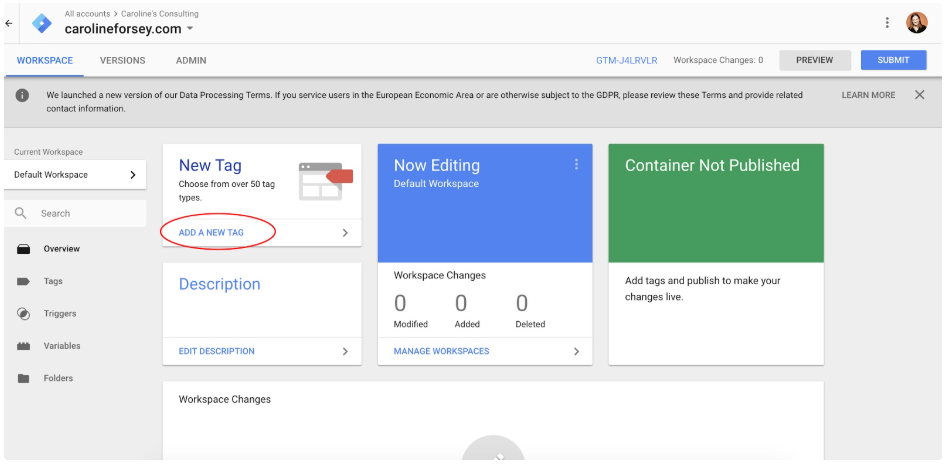The image size is (946, 468).
Task: Click the back arrow icon
Action: [x=8, y=24]
